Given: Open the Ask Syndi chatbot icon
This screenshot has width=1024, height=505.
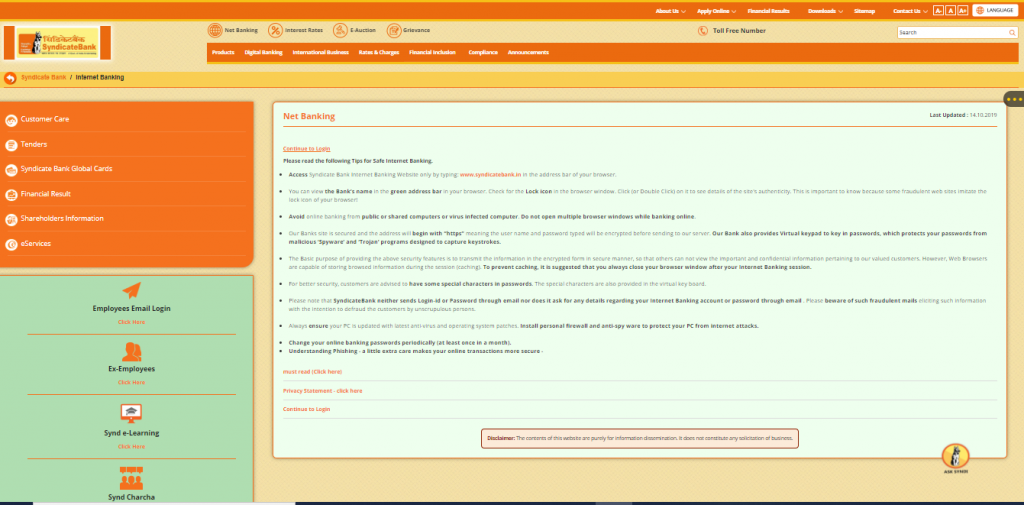Looking at the screenshot, I should [x=955, y=457].
